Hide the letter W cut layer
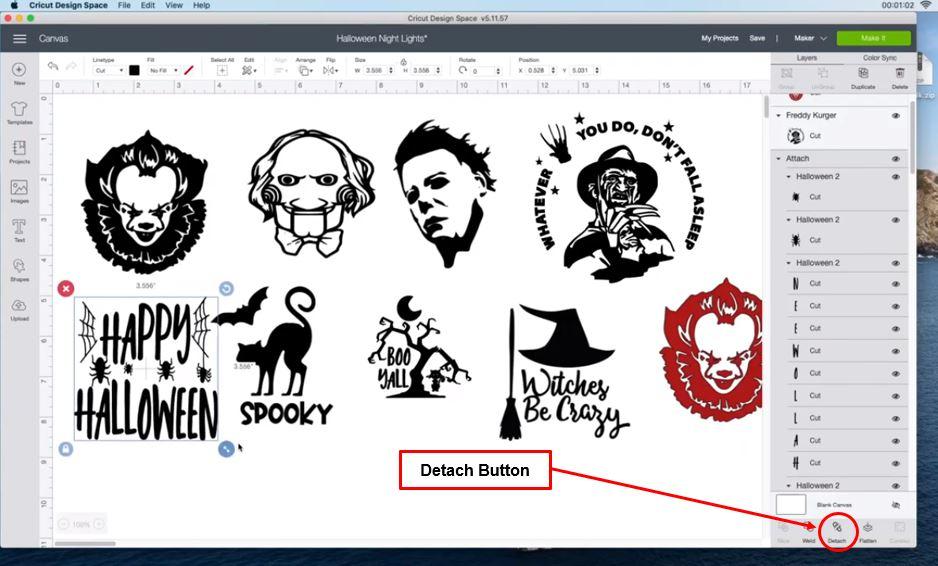Screen dimensions: 938x566 896,351
